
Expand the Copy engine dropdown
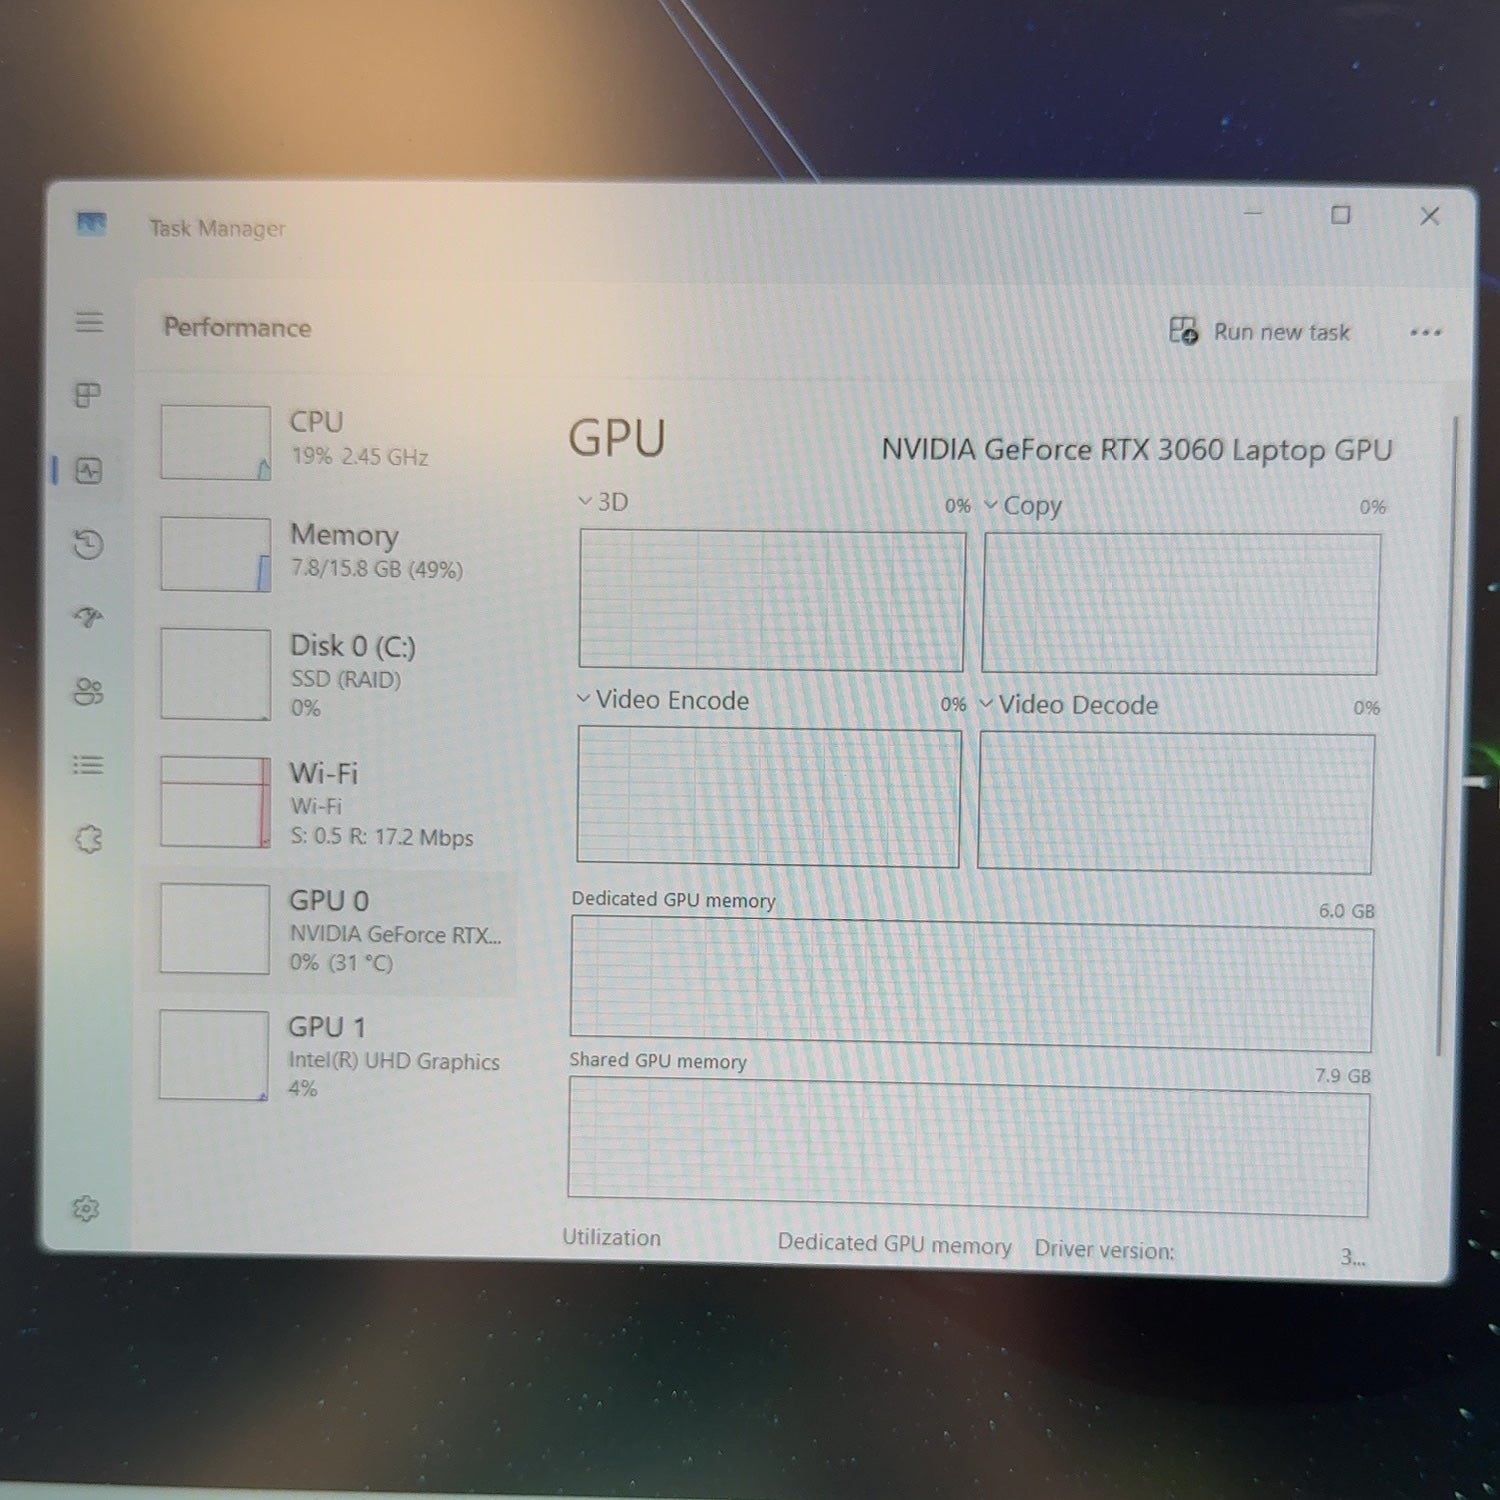pos(1023,506)
